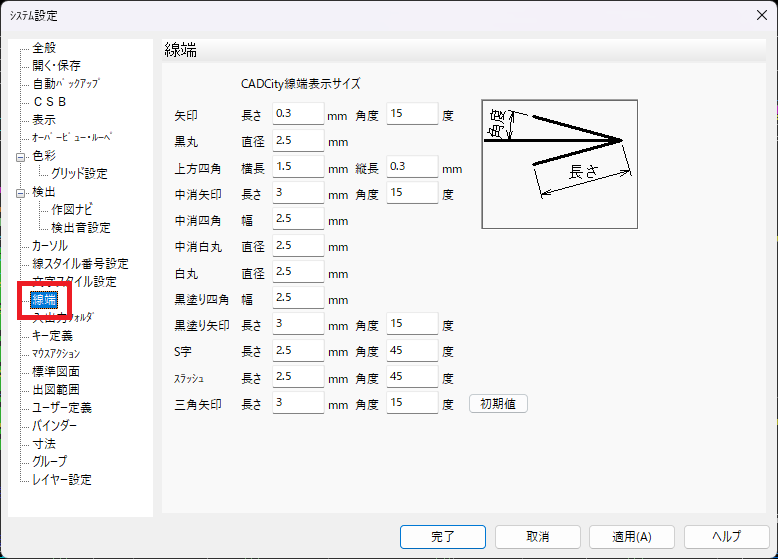Focus the 中消矢印 角度 field
778x559 pixels.
tap(412, 192)
